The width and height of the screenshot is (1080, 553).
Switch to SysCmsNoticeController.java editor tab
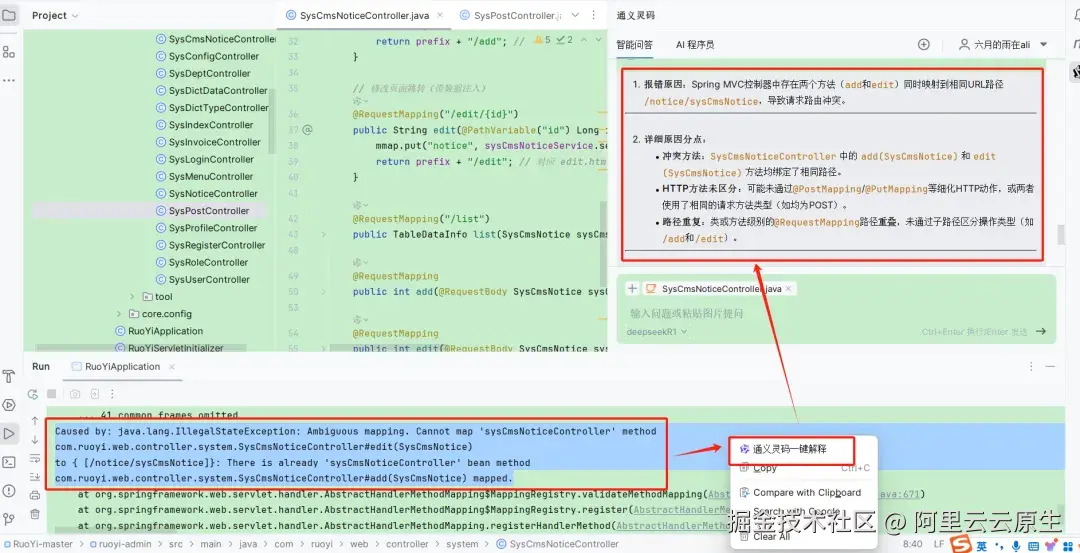click(x=362, y=15)
